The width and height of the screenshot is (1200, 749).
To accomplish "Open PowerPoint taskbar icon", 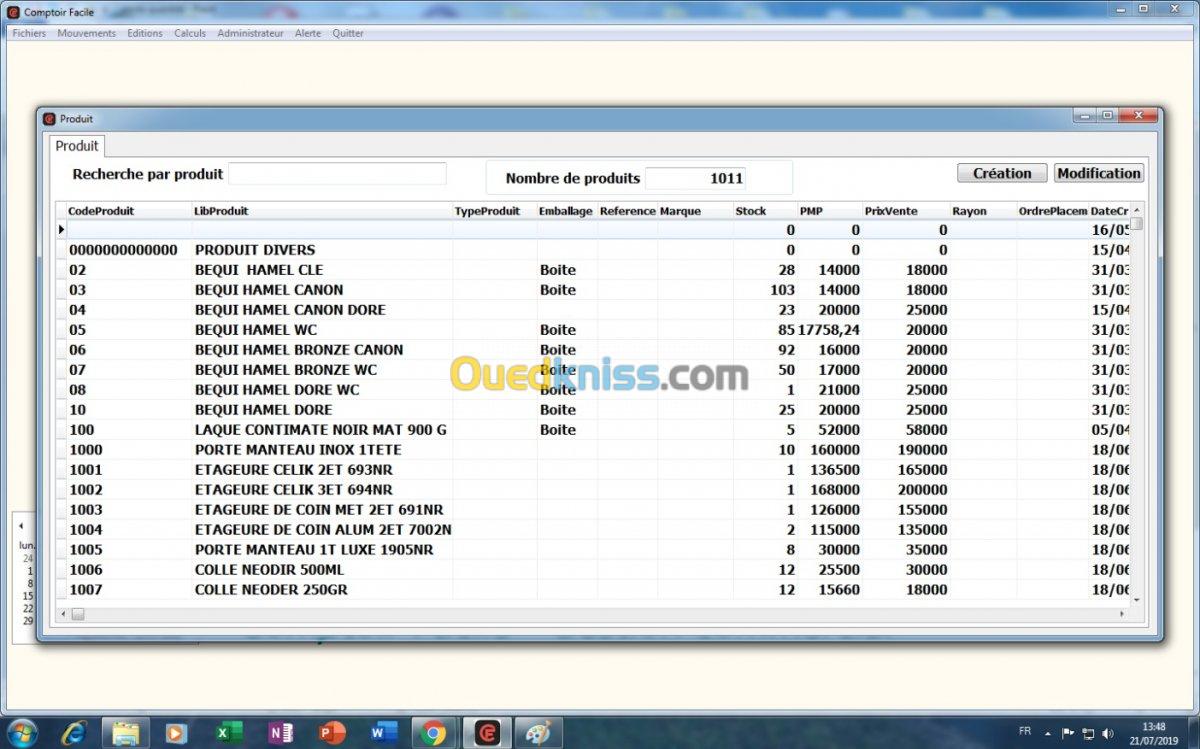I will point(332,733).
